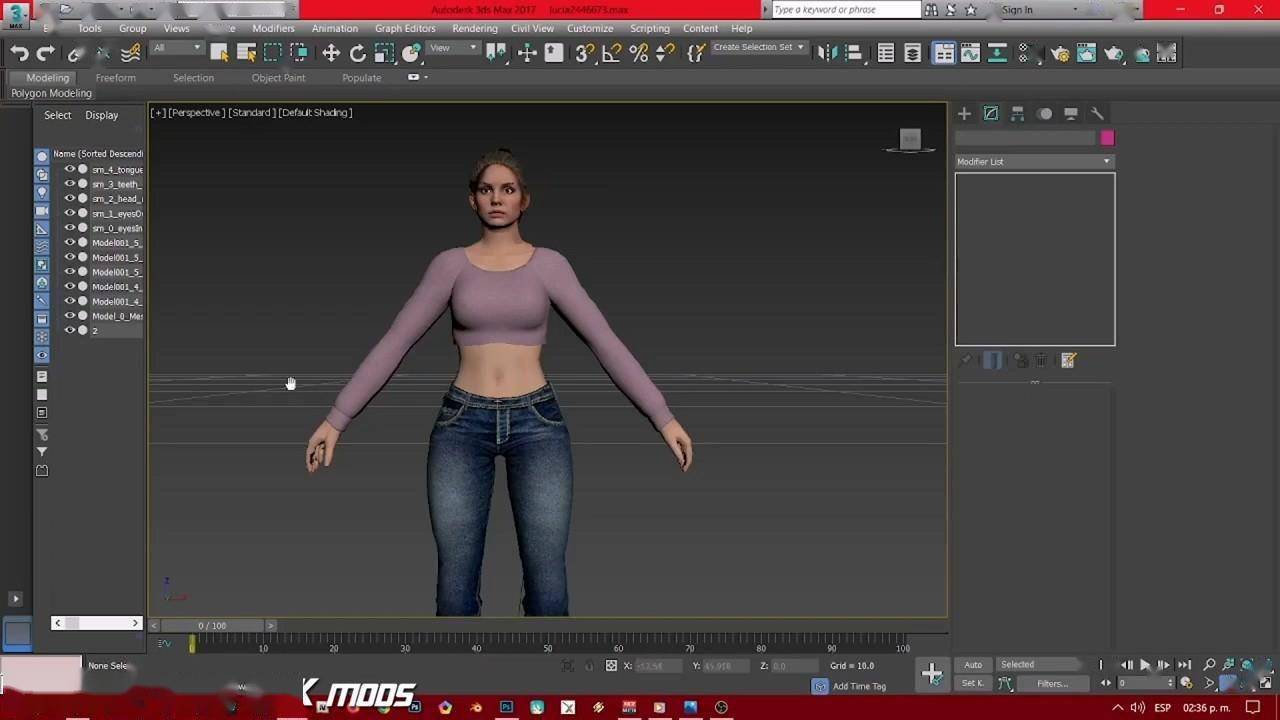This screenshot has width=1280, height=720.
Task: Open the View coordinate system dropdown
Action: (451, 48)
